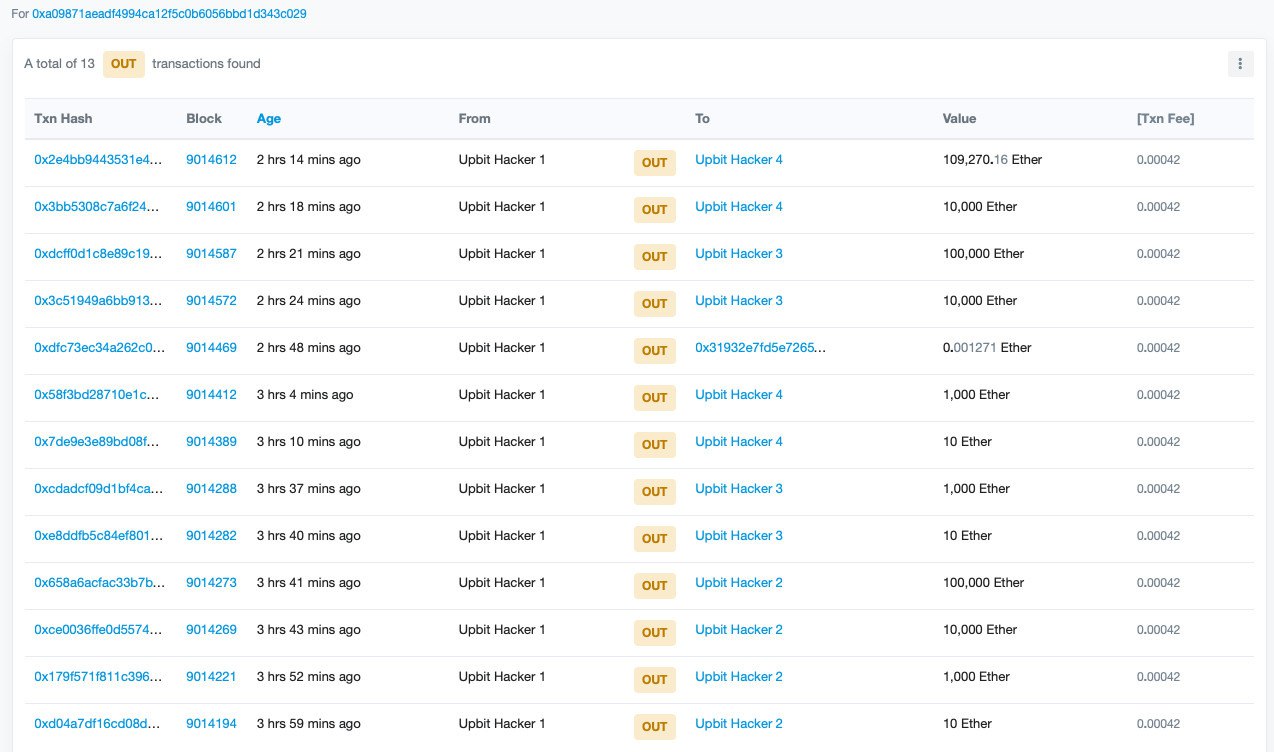Open Upbit Hacker 3 in block 9014288 row

click(x=739, y=488)
